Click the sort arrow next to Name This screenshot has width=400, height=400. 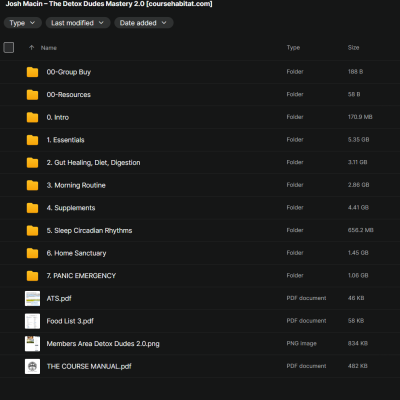point(31,48)
